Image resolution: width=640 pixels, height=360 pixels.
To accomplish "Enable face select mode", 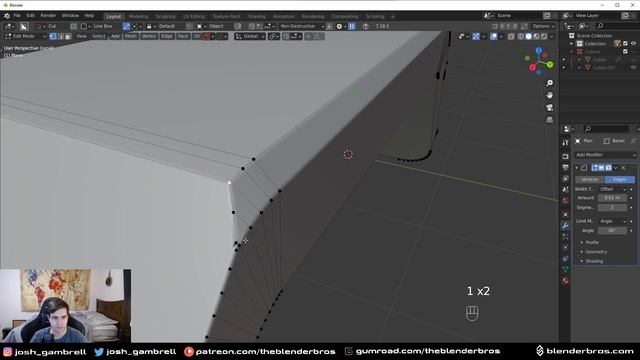I will tap(68, 36).
